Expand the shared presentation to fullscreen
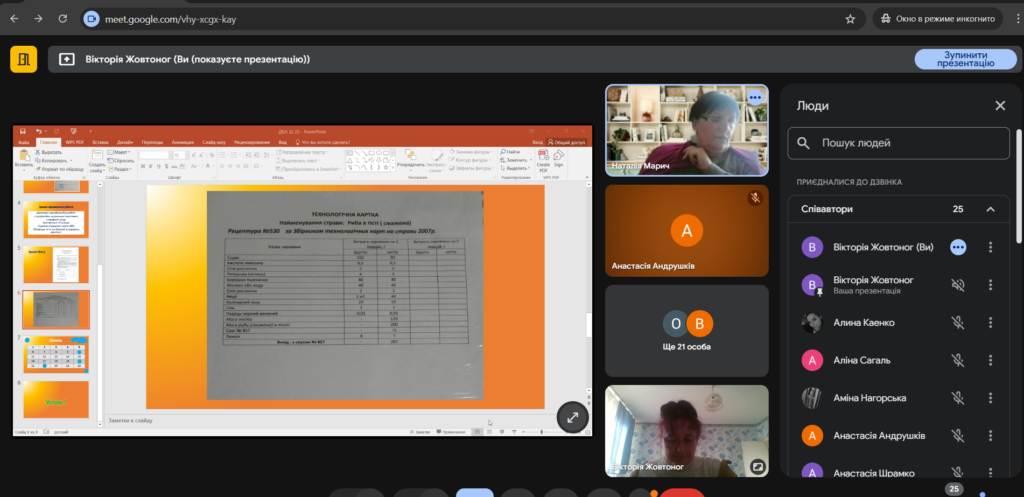 tap(572, 418)
